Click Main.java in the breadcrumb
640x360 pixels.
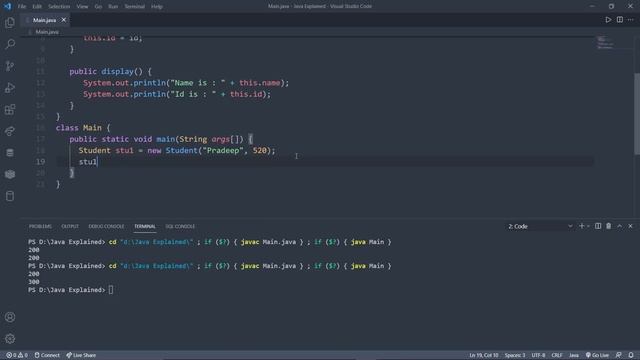pos(47,32)
